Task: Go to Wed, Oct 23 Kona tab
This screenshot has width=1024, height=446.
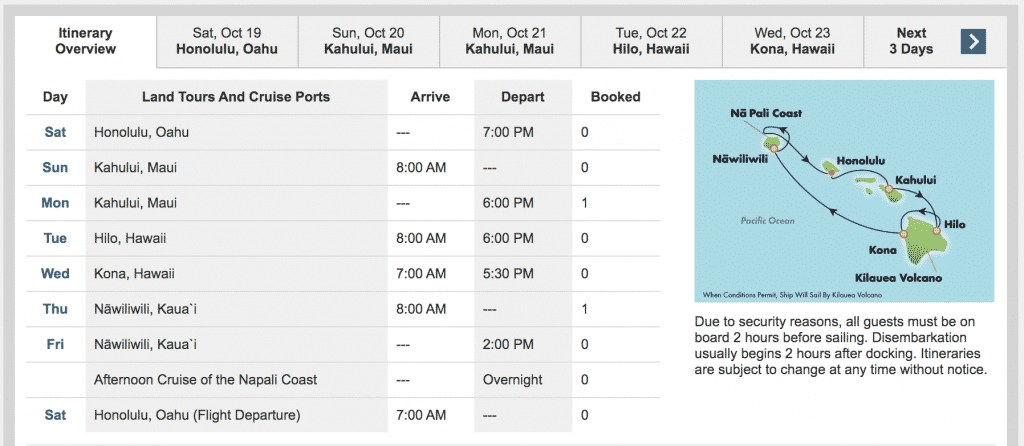Action: (x=792, y=41)
